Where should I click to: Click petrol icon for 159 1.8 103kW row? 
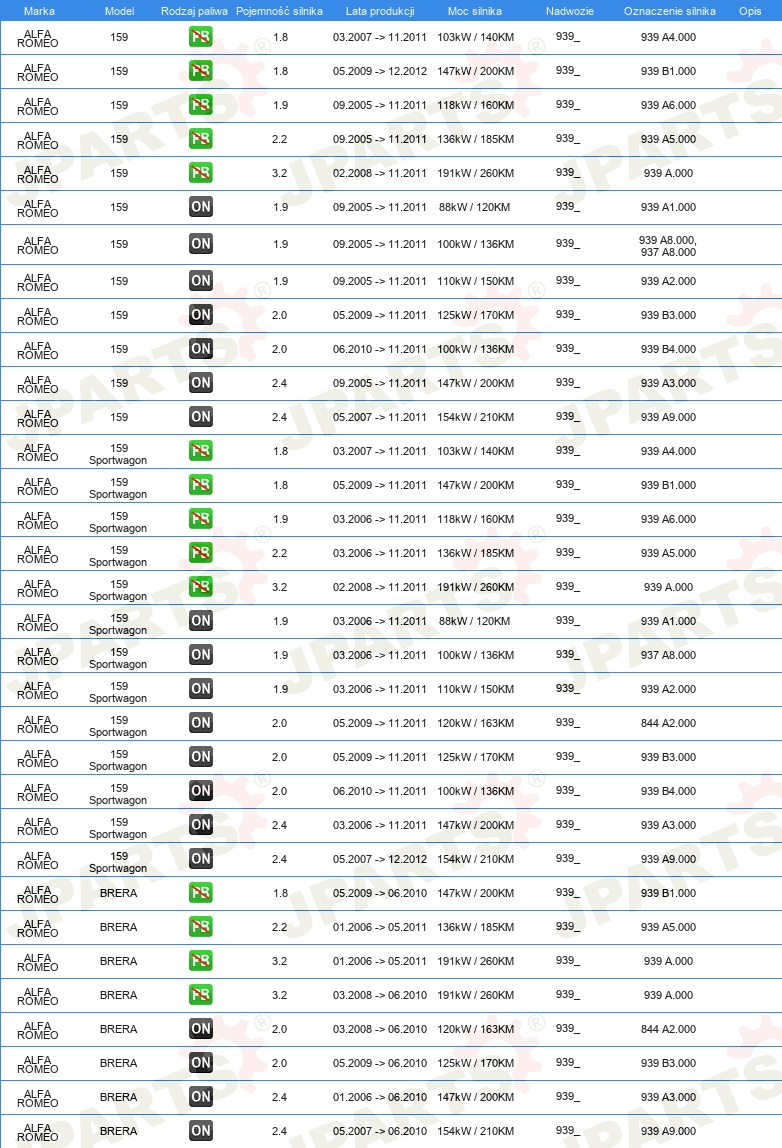201,37
